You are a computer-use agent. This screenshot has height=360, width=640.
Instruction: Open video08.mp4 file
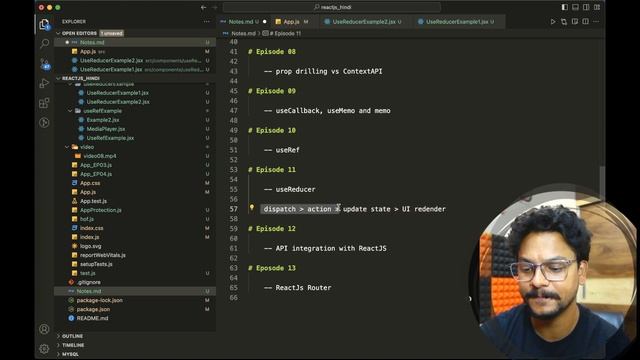pos(100,156)
